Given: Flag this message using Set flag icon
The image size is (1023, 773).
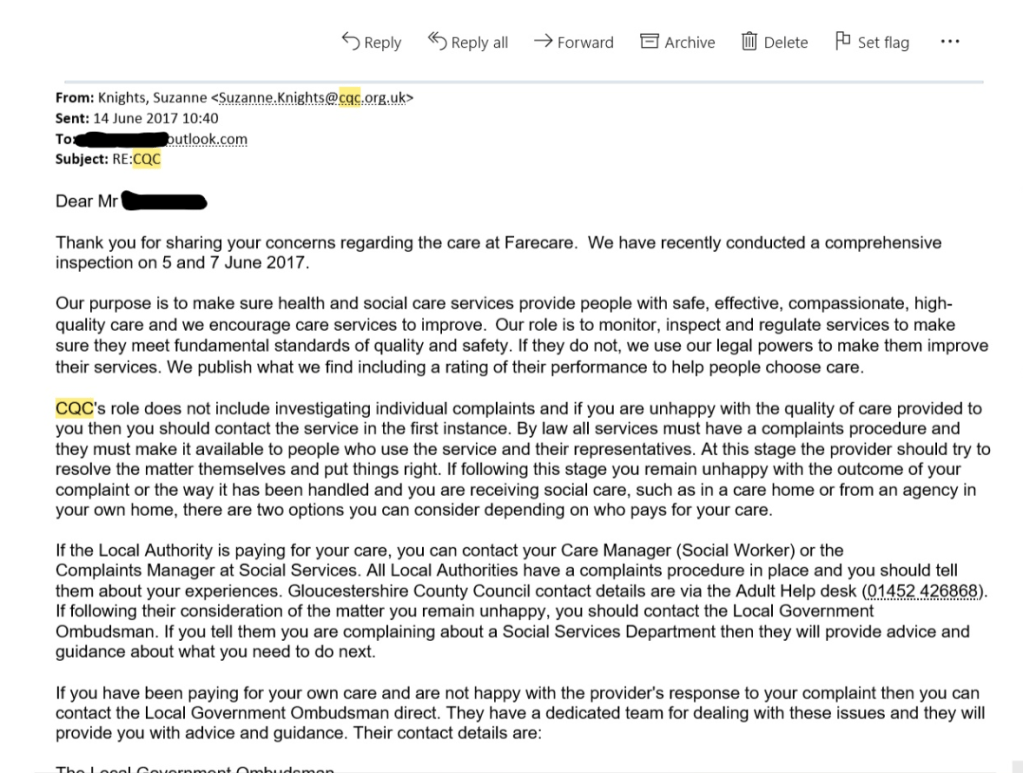Looking at the screenshot, I should coord(843,41).
